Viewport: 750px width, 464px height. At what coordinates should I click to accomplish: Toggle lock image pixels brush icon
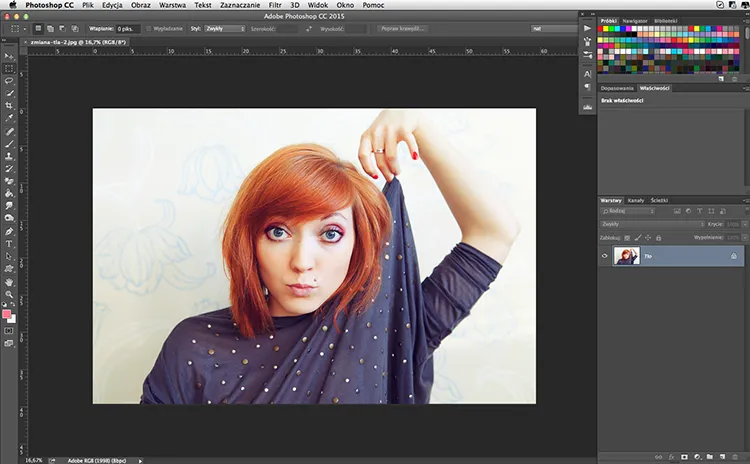click(638, 238)
